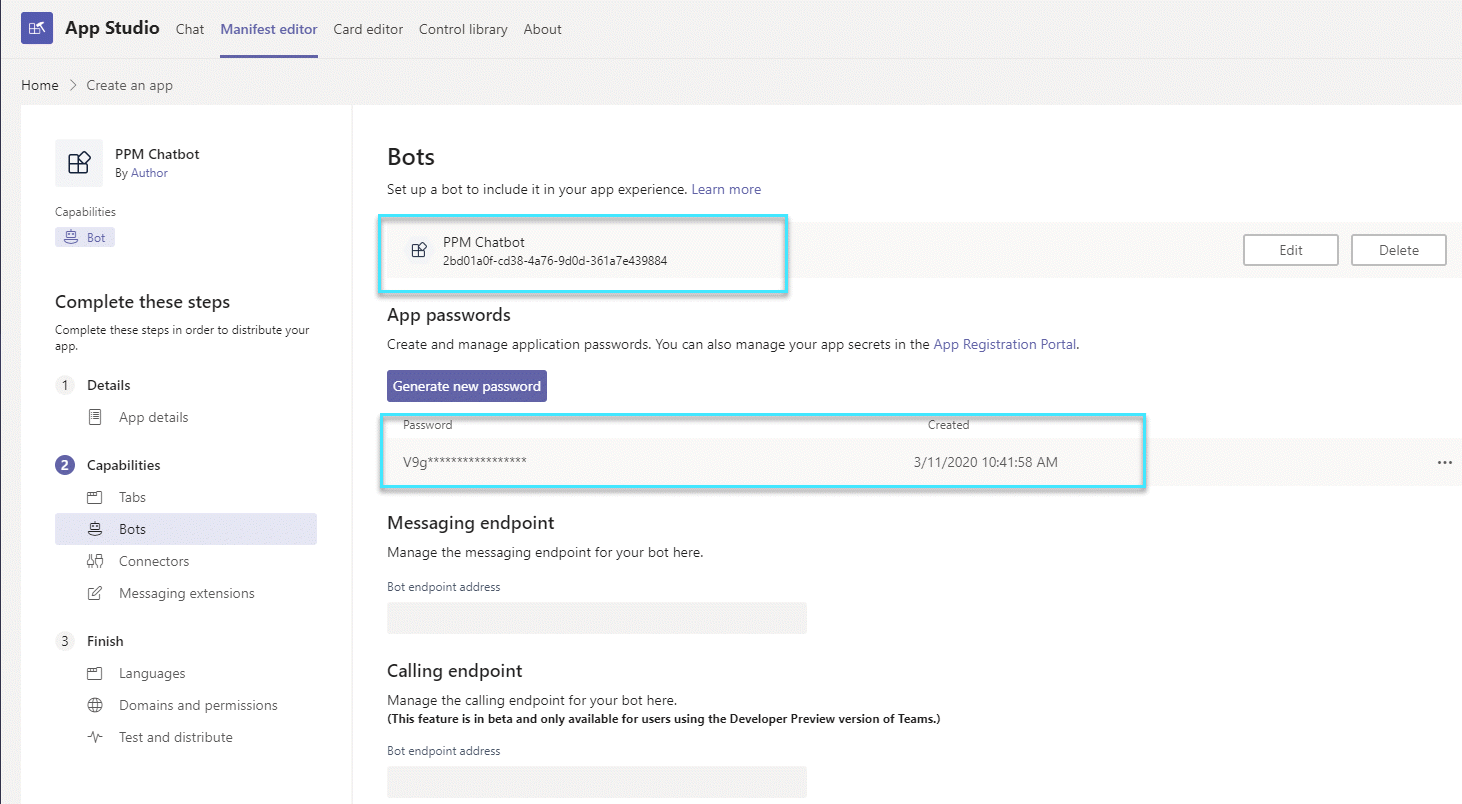Open the Learn more link

[x=726, y=189]
